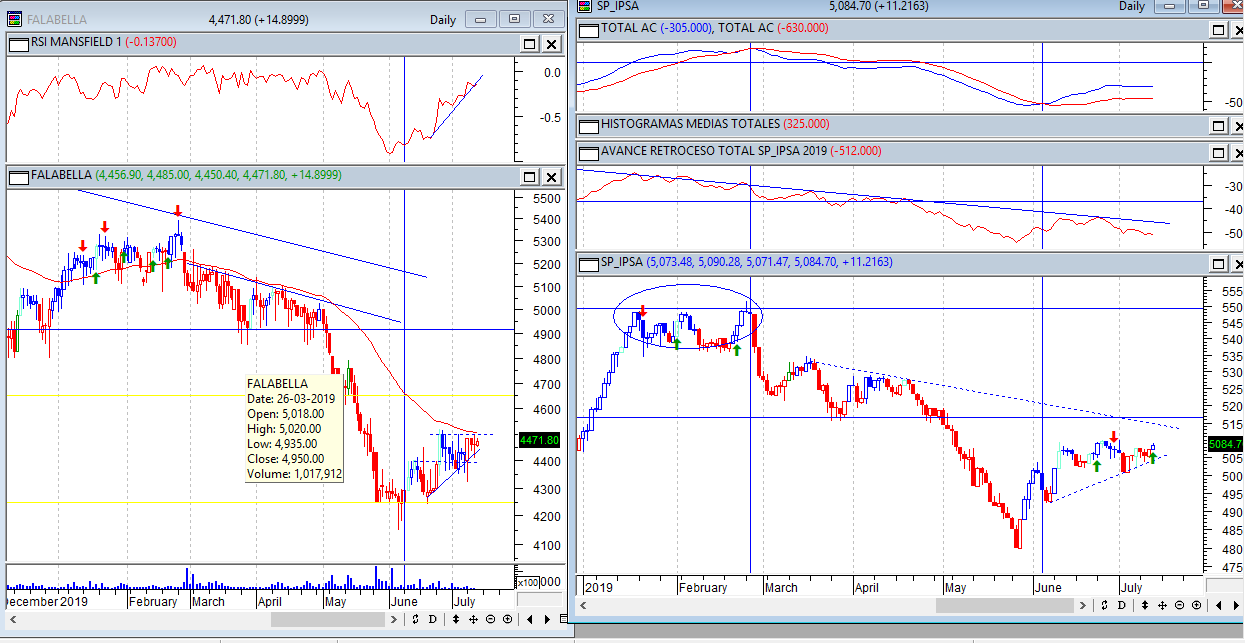Click vertical scale arrows icon in SP_IPSA toolbar
The image size is (1245, 643).
tap(1145, 605)
